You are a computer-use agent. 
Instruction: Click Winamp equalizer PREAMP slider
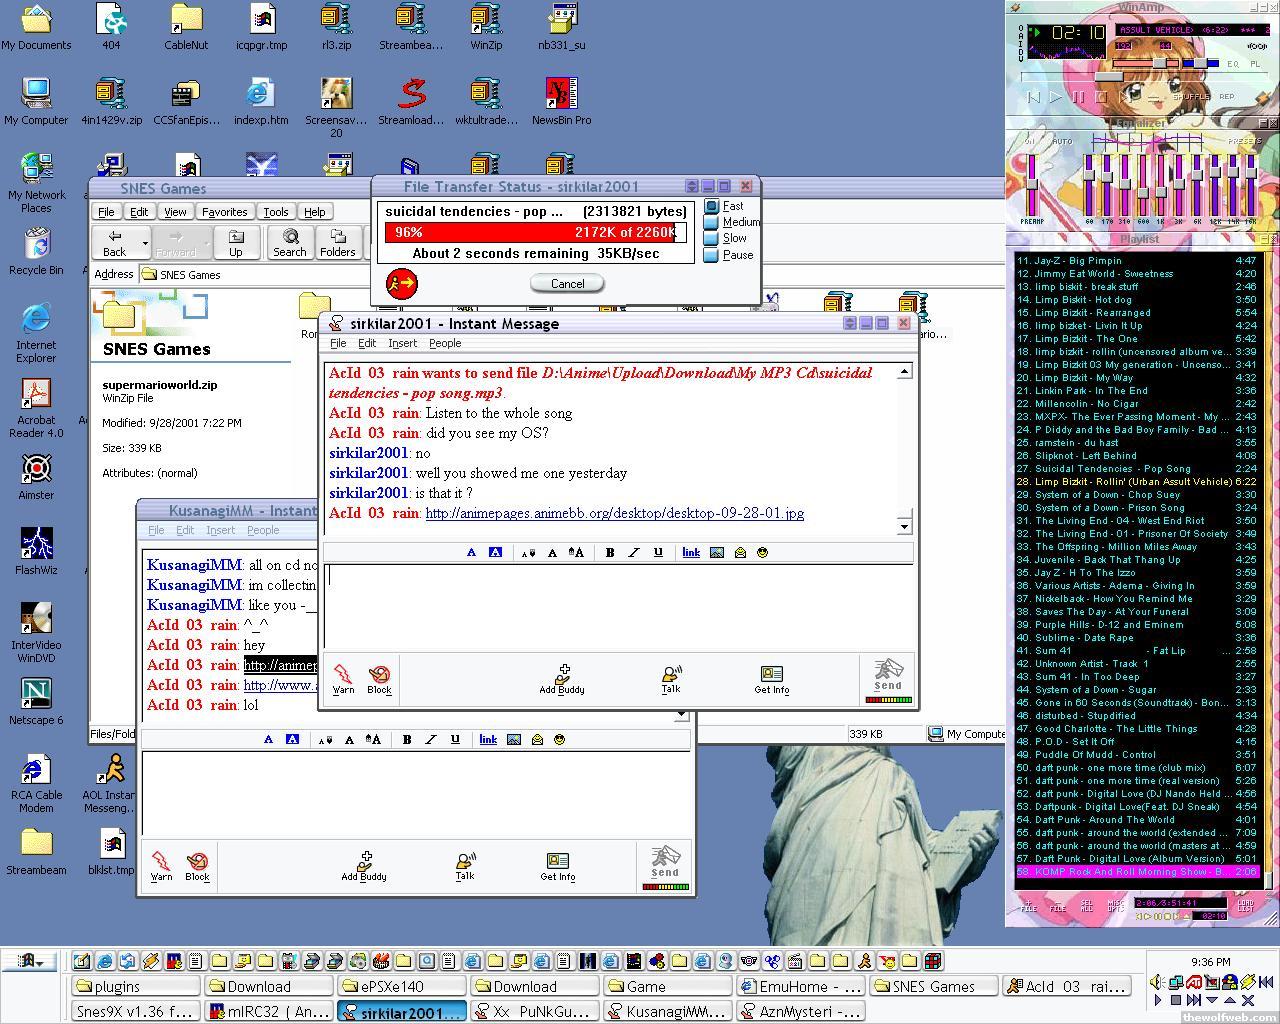pyautogui.click(x=1031, y=185)
